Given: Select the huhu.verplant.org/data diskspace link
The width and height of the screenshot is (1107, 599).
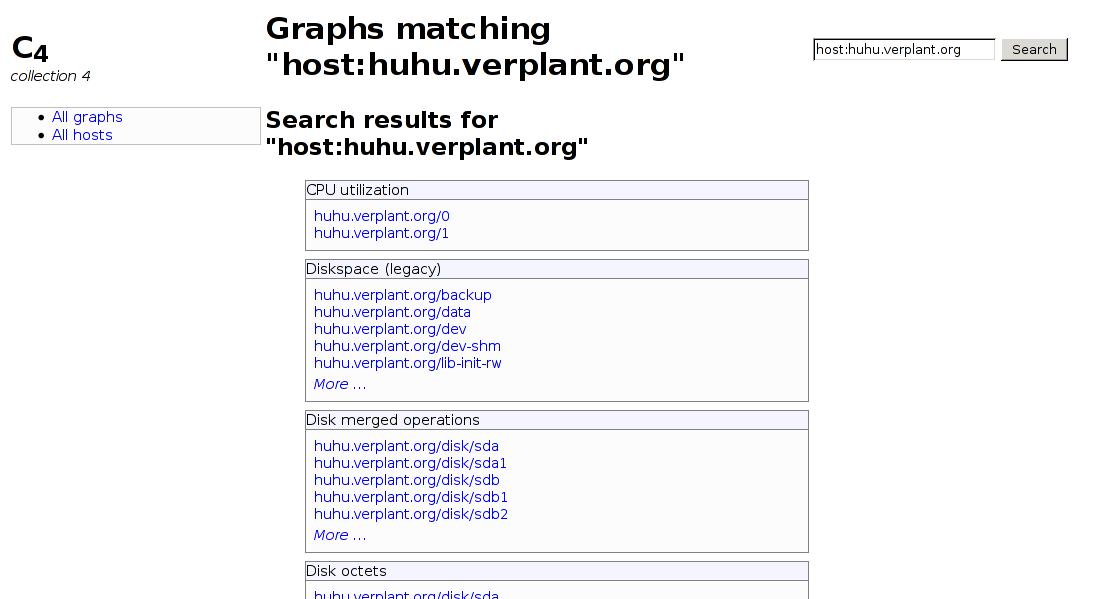Looking at the screenshot, I should tap(392, 312).
